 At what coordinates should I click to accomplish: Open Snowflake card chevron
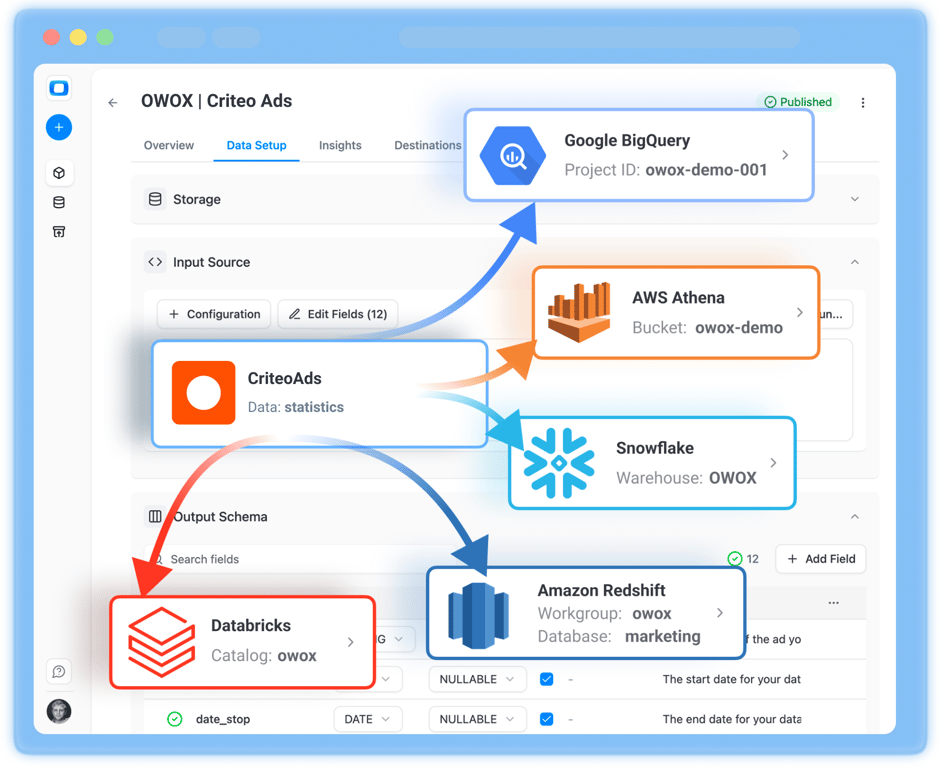click(x=774, y=463)
